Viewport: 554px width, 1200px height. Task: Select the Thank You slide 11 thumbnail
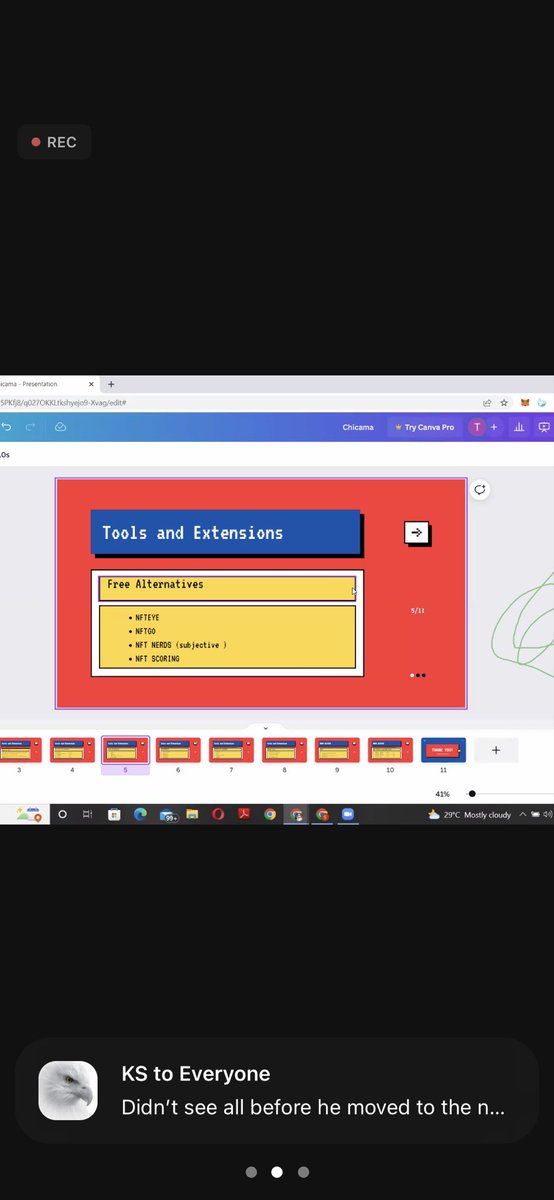(443, 750)
